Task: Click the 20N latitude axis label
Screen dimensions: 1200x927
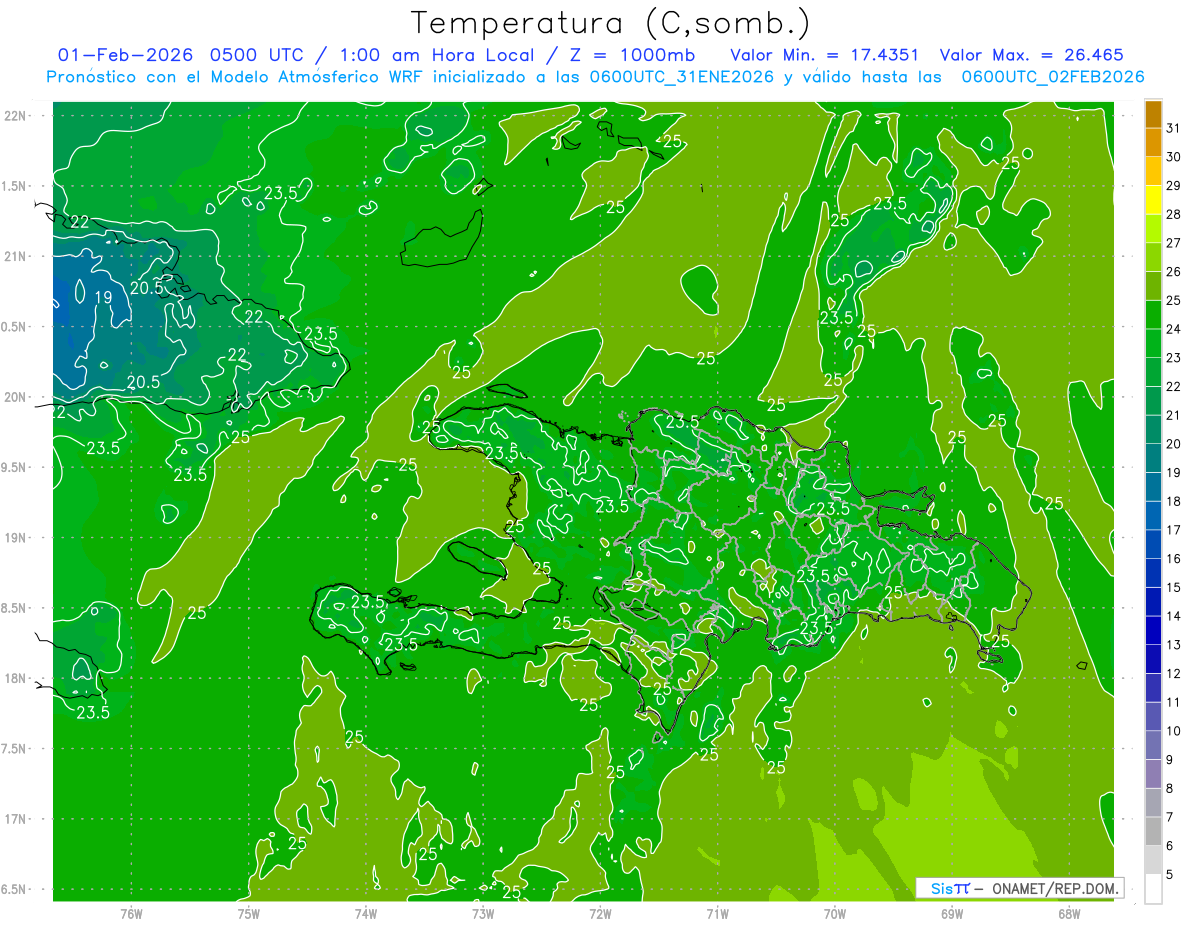Action: 16,397
